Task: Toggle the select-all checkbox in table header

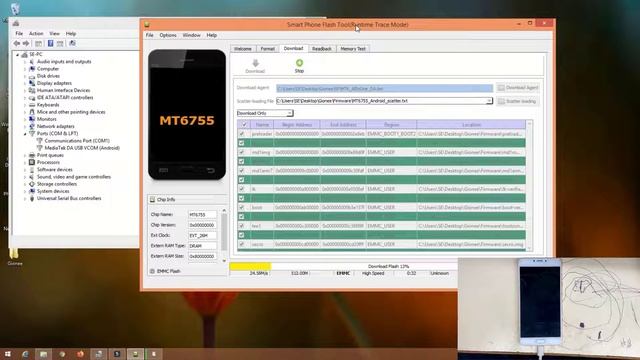Action: click(244, 124)
